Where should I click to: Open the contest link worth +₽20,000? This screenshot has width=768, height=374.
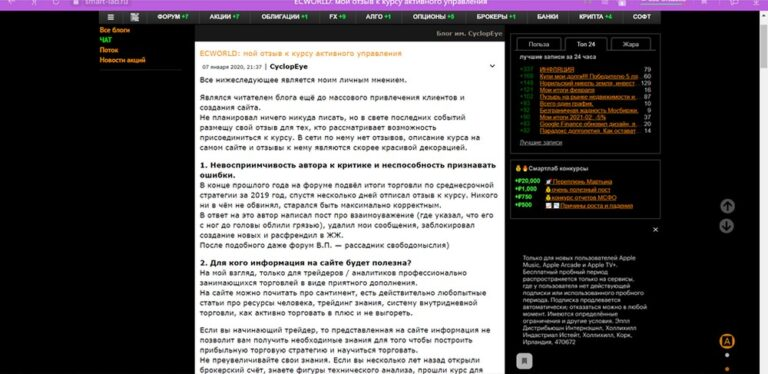pyautogui.click(x=582, y=182)
